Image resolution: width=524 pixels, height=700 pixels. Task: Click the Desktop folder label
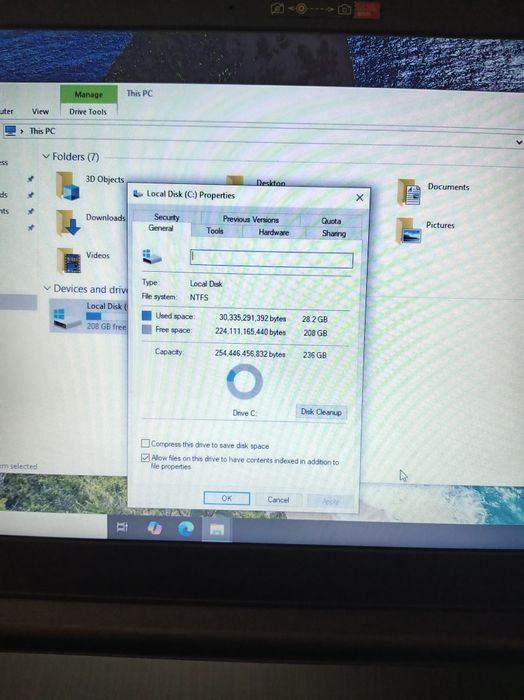tap(271, 183)
